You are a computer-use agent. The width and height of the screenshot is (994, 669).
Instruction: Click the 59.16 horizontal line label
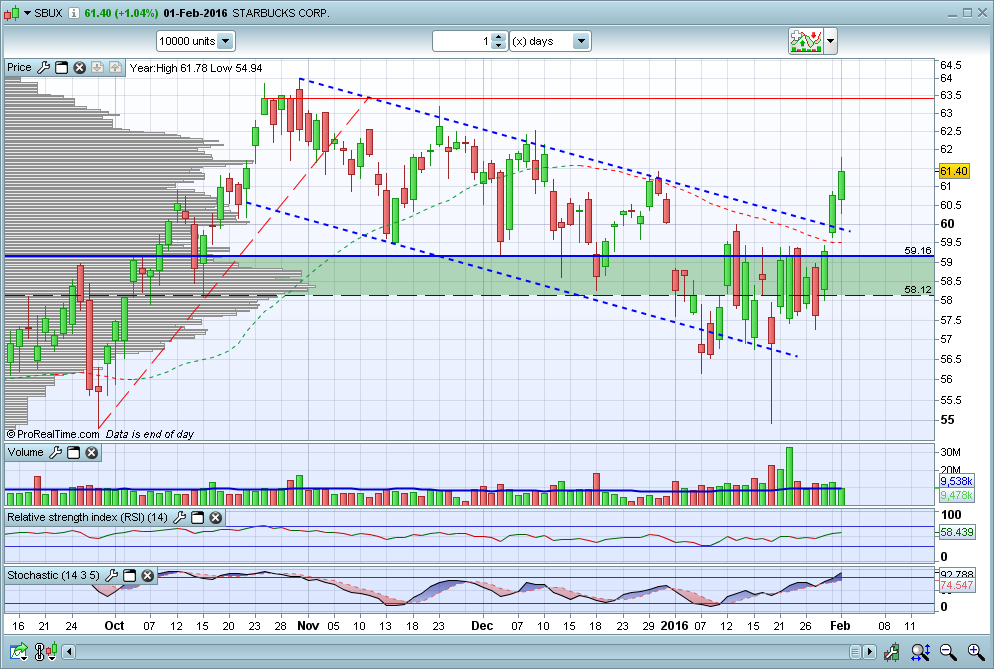pyautogui.click(x=918, y=250)
